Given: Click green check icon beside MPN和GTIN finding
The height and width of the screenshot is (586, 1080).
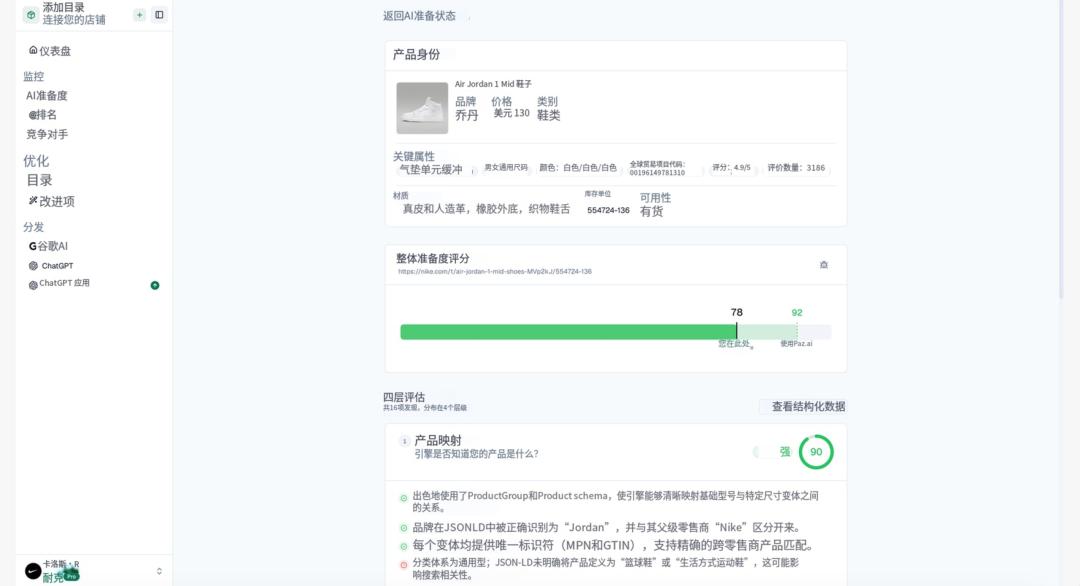Looking at the screenshot, I should pos(404,546).
